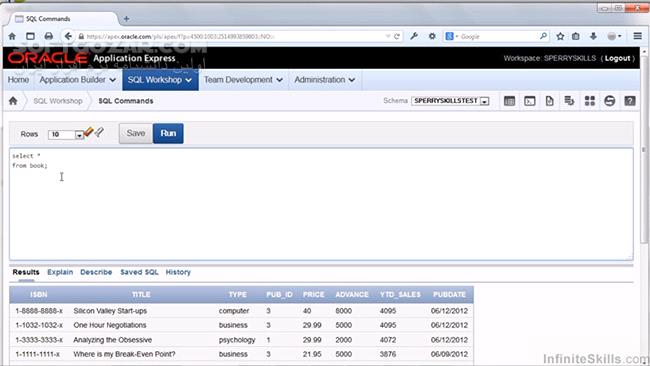The height and width of the screenshot is (366, 650).
Task: Reload the page with the refresh icon
Action: pyautogui.click(x=397, y=36)
